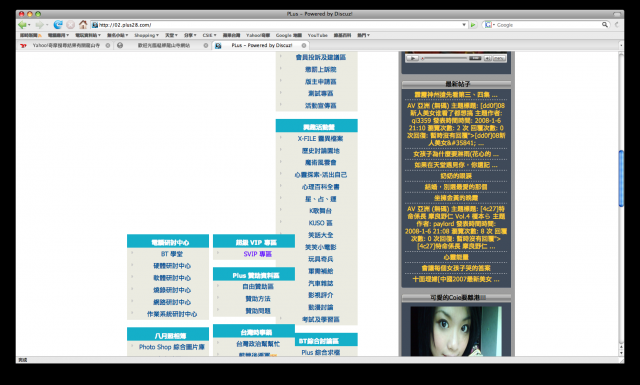The height and width of the screenshot is (385, 640).
Task: Open the home page via house icon
Action: pyautogui.click(x=83, y=24)
